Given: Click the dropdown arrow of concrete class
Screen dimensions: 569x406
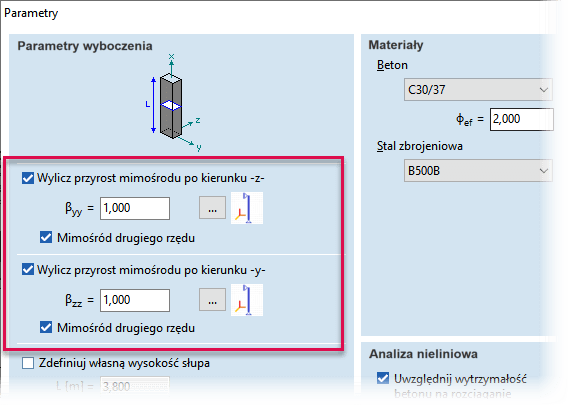Looking at the screenshot, I should coord(543,90).
